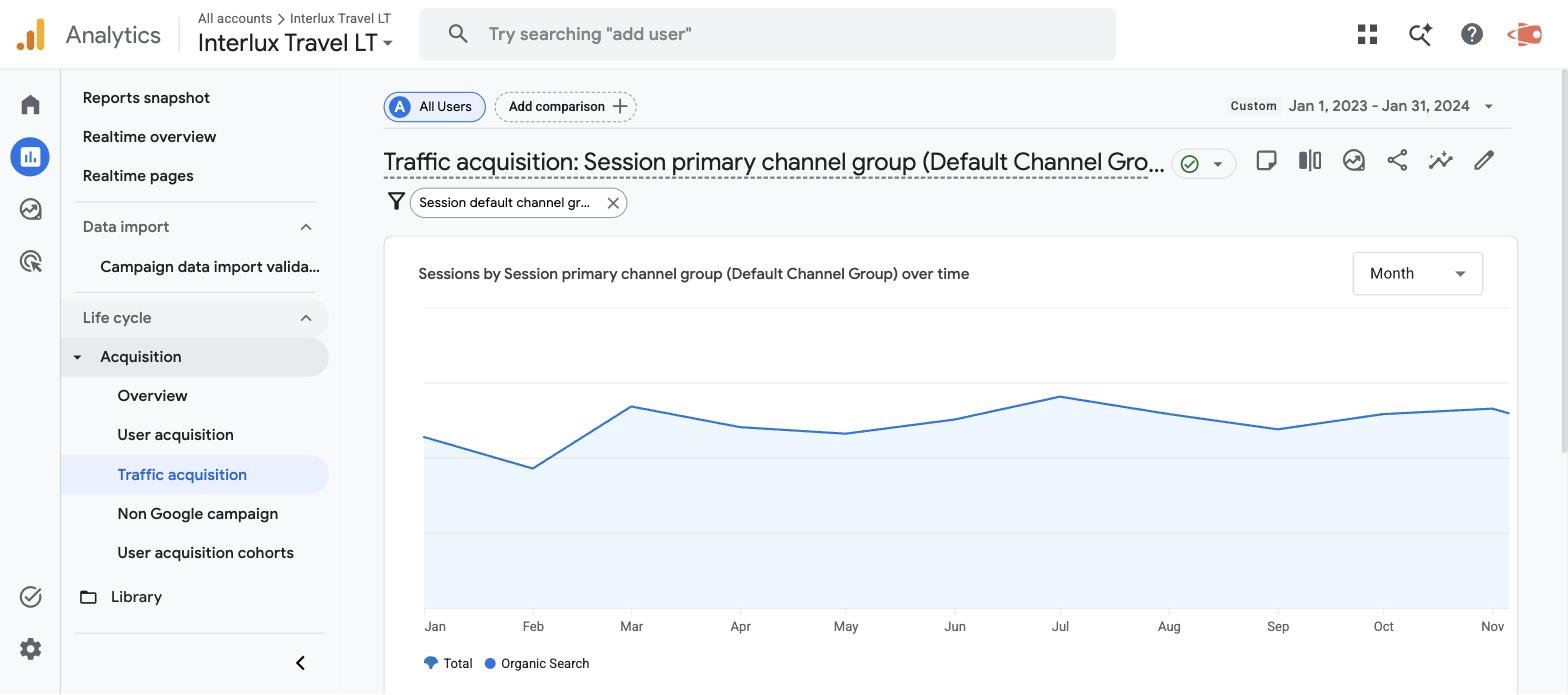Open the Non Google campaign report
Image resolution: width=1568 pixels, height=695 pixels.
[197, 514]
